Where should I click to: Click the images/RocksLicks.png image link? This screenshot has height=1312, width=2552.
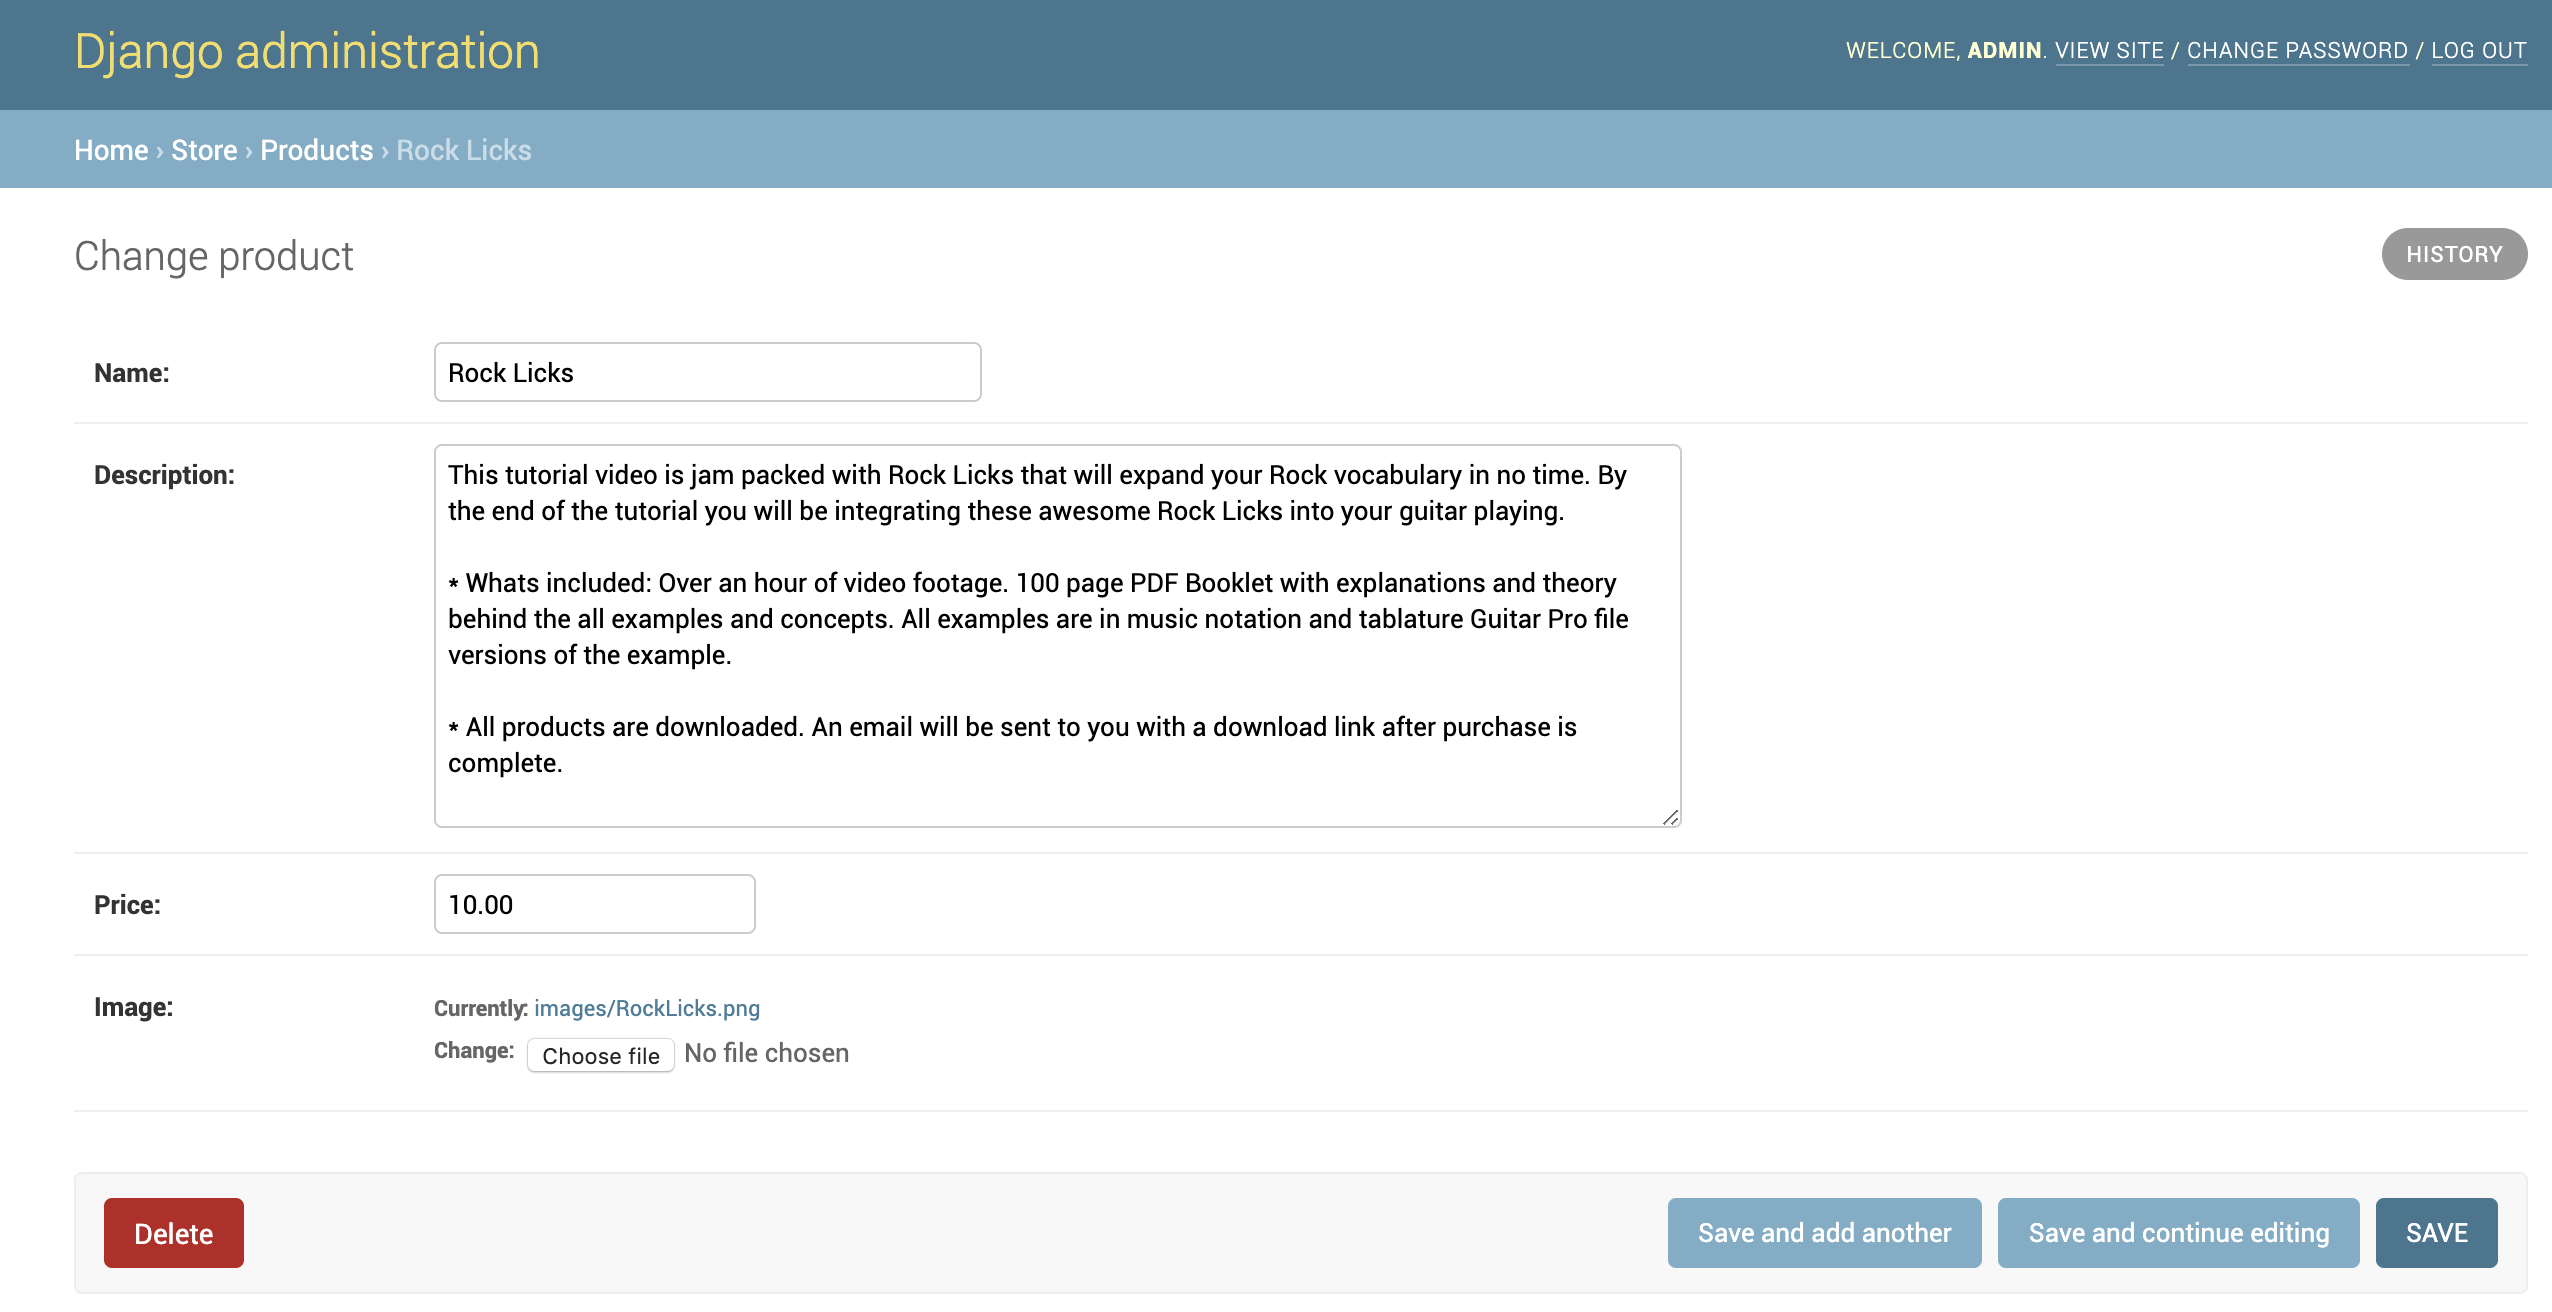point(646,1007)
